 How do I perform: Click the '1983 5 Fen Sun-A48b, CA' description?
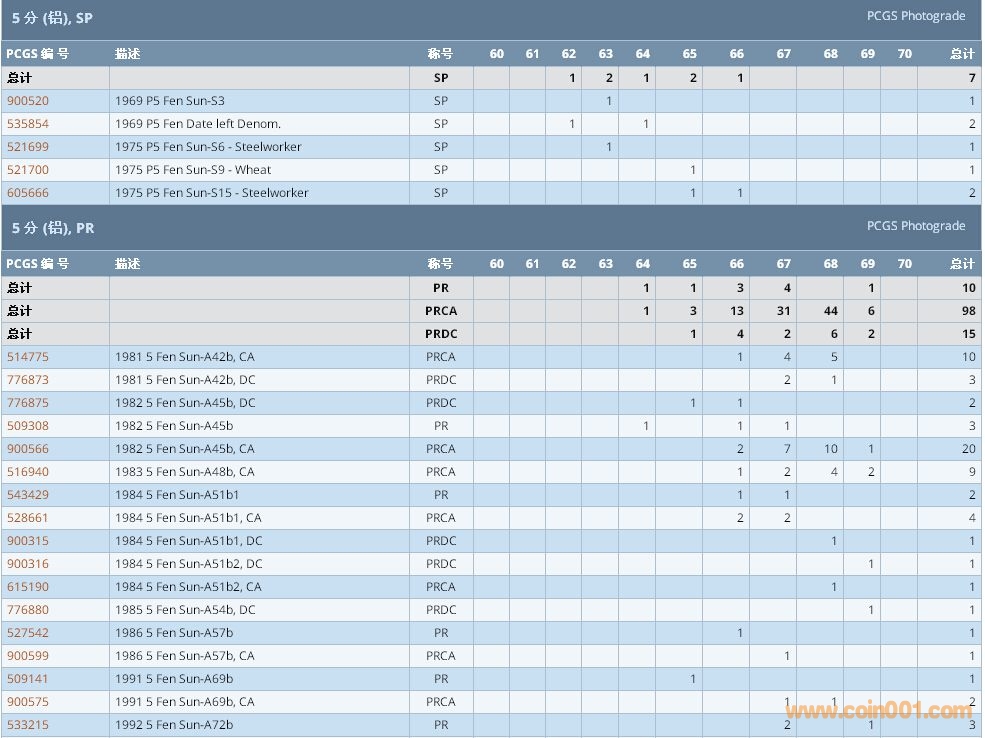(x=185, y=472)
